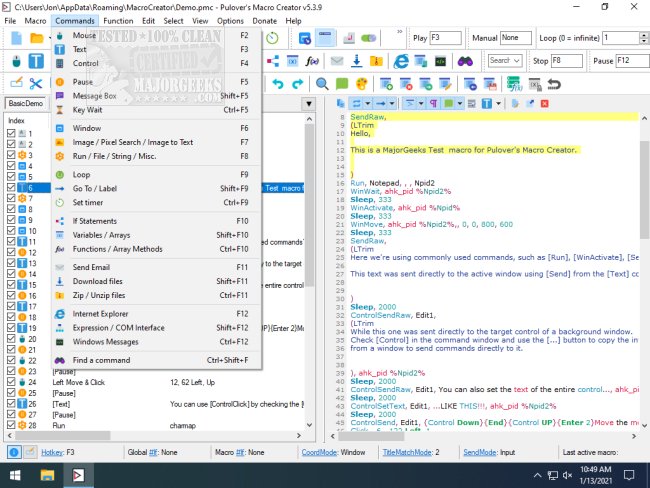Click the Play hotkey input field
The height and width of the screenshot is (488, 650).
446,38
